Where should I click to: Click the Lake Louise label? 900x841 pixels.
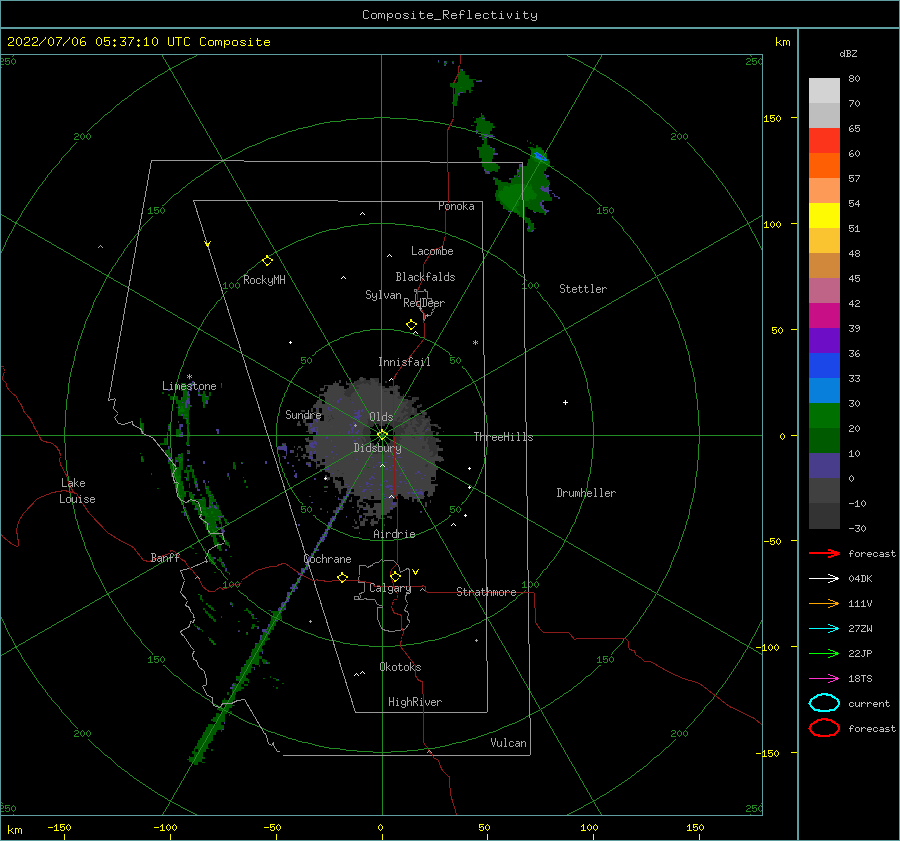[x=77, y=491]
